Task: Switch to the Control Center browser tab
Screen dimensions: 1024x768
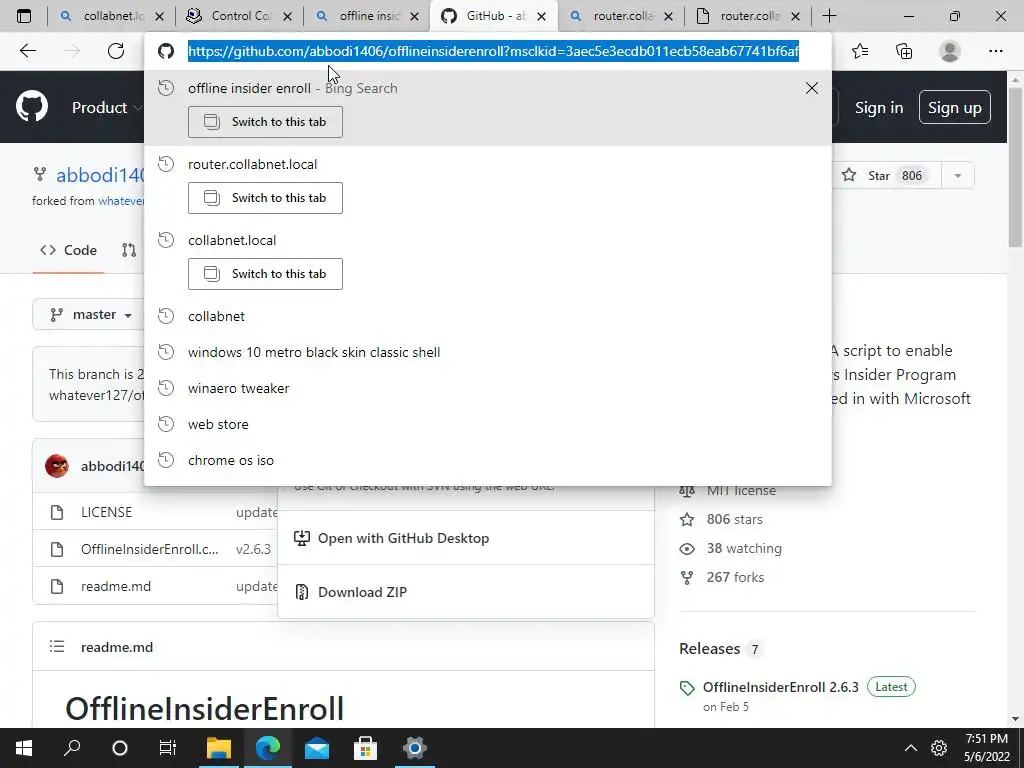Action: tap(239, 16)
